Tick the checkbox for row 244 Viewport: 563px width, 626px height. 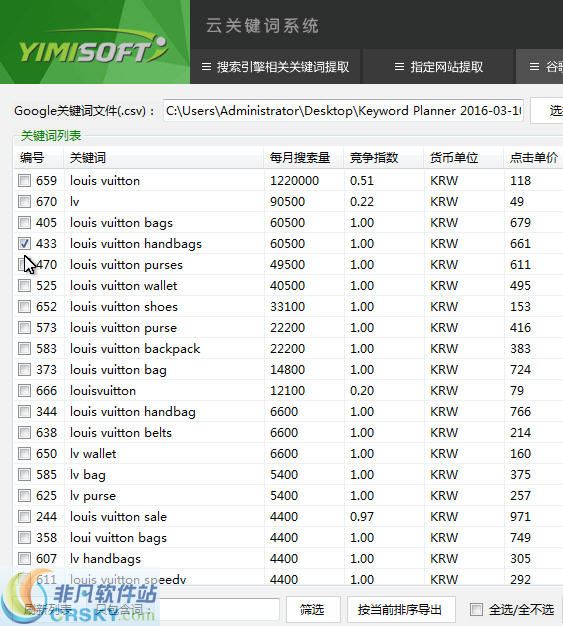(x=24, y=517)
